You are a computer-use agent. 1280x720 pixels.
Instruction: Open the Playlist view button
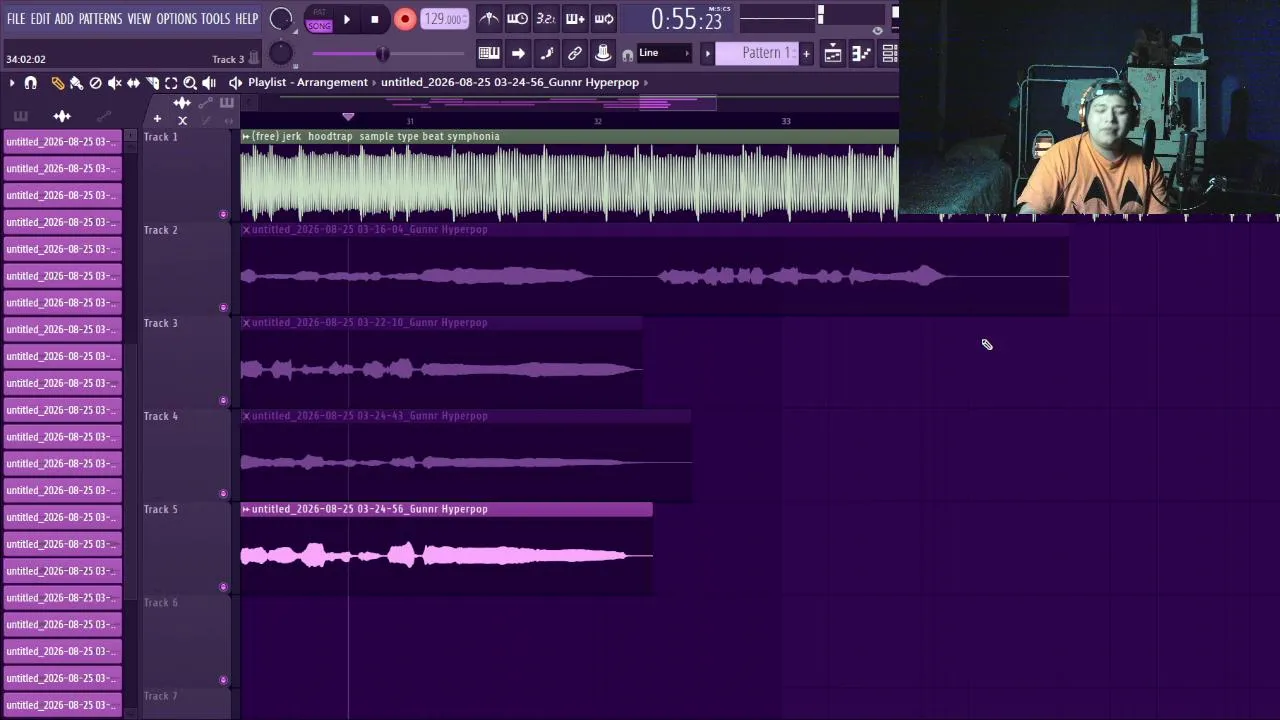833,54
